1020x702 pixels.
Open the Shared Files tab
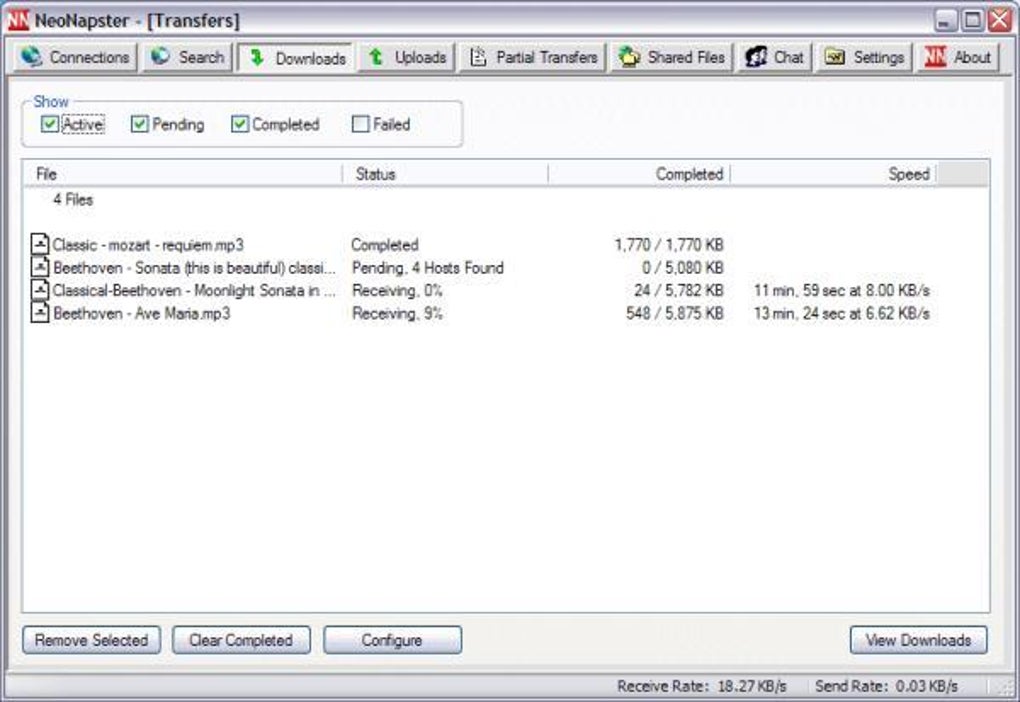[x=672, y=57]
